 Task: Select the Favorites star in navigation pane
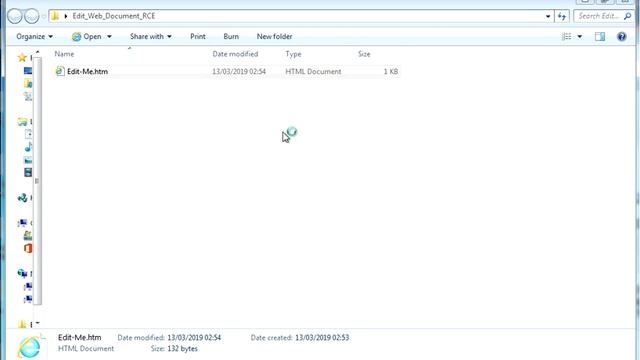[22, 58]
